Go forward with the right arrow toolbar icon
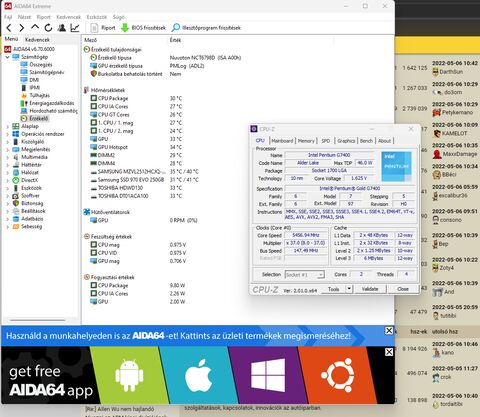Viewport: 480px width, 417px height. pos(22,28)
